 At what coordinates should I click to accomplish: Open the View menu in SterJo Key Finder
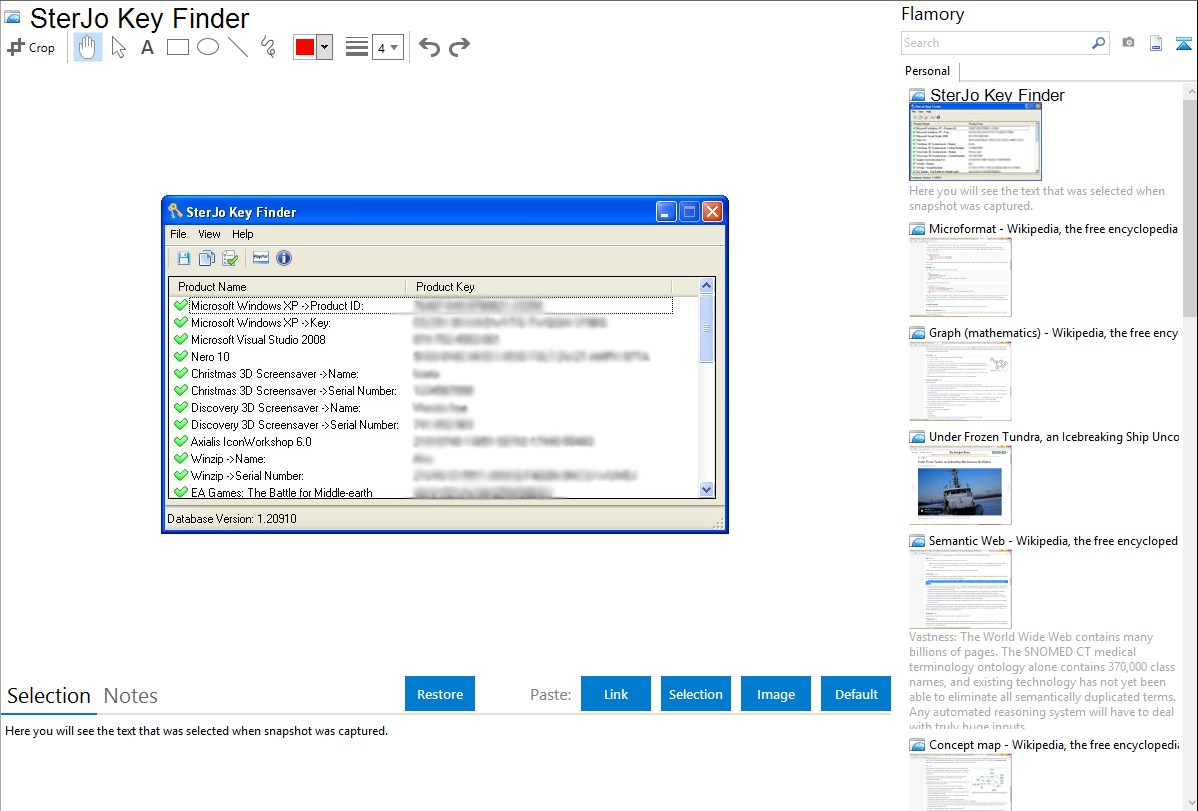pos(209,234)
